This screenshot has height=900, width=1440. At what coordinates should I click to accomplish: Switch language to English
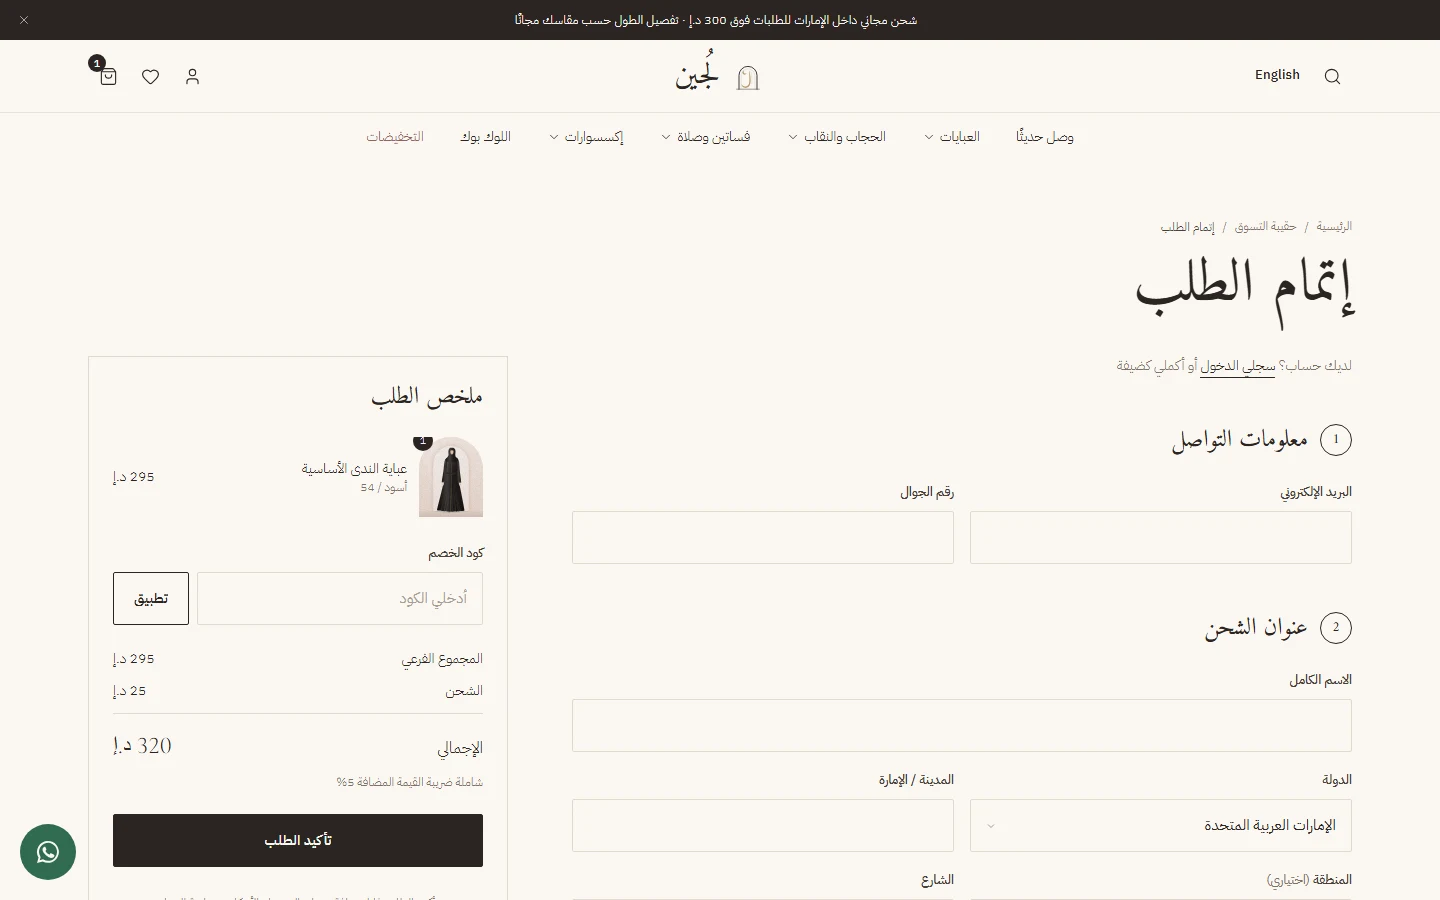(1277, 75)
